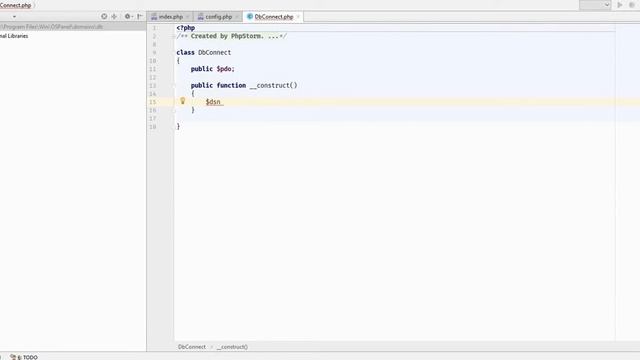Click the yellow lightbulb intention icon
Viewport: 640px width, 360px height.
(182, 101)
